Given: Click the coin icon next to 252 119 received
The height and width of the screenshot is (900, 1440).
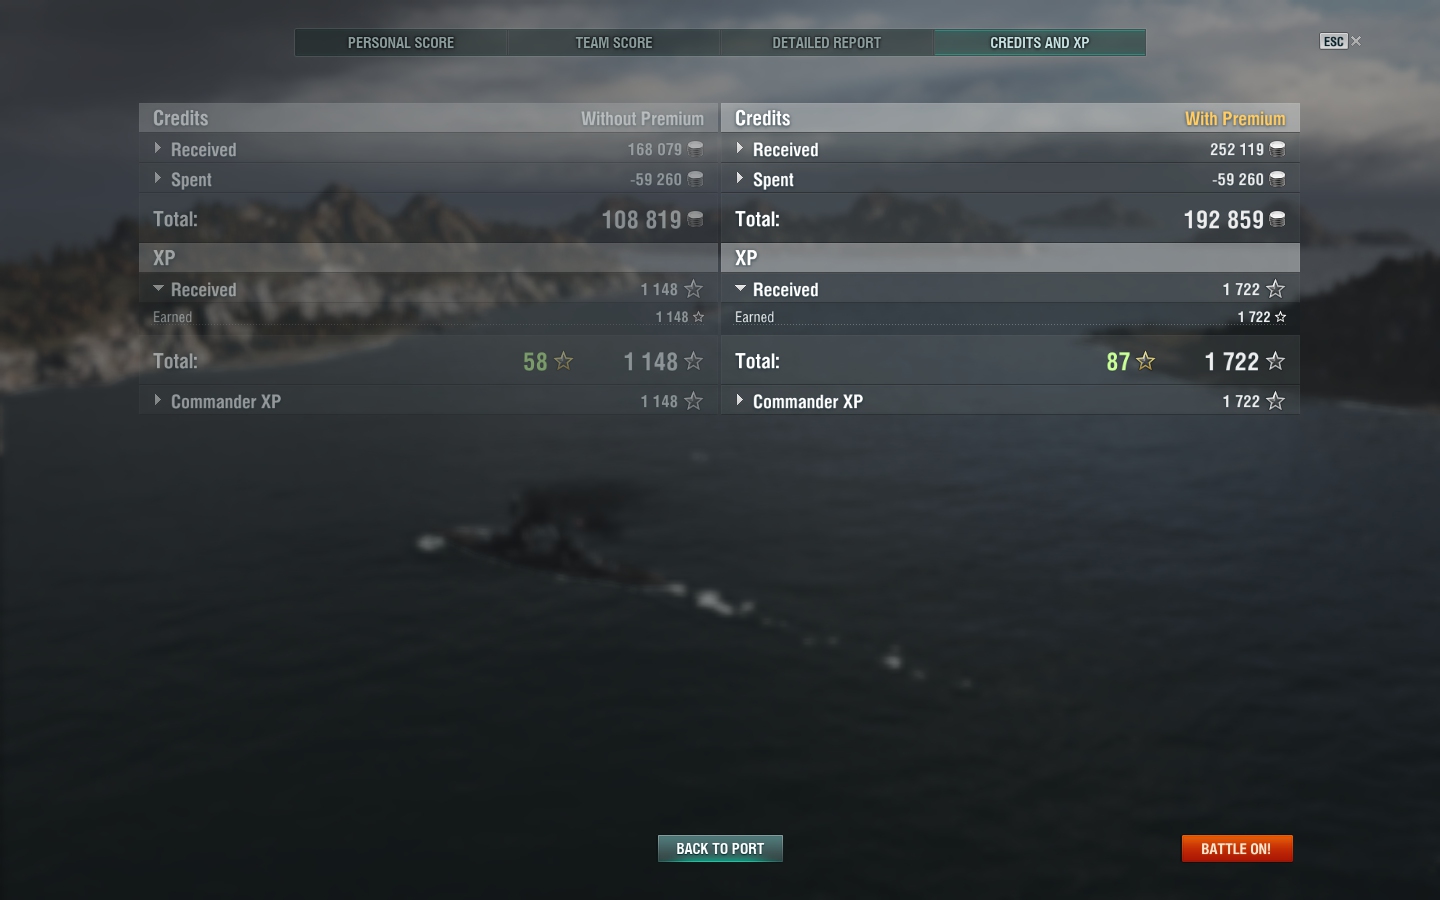Looking at the screenshot, I should pos(1277,149).
